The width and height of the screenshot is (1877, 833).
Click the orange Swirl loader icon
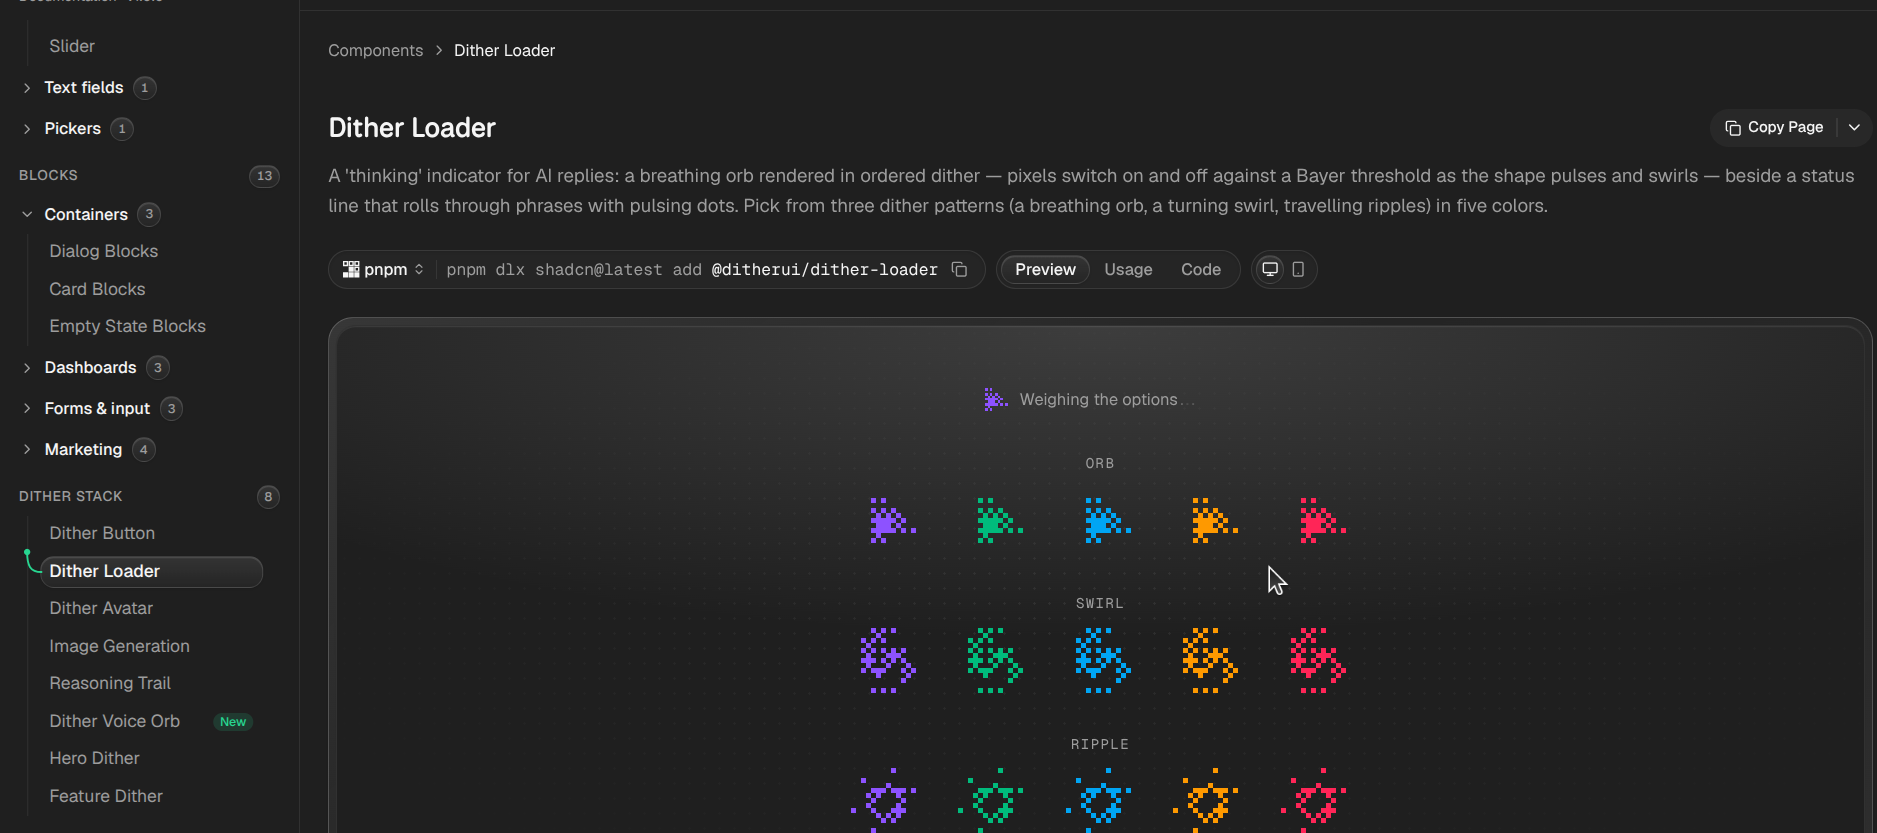1210,661
